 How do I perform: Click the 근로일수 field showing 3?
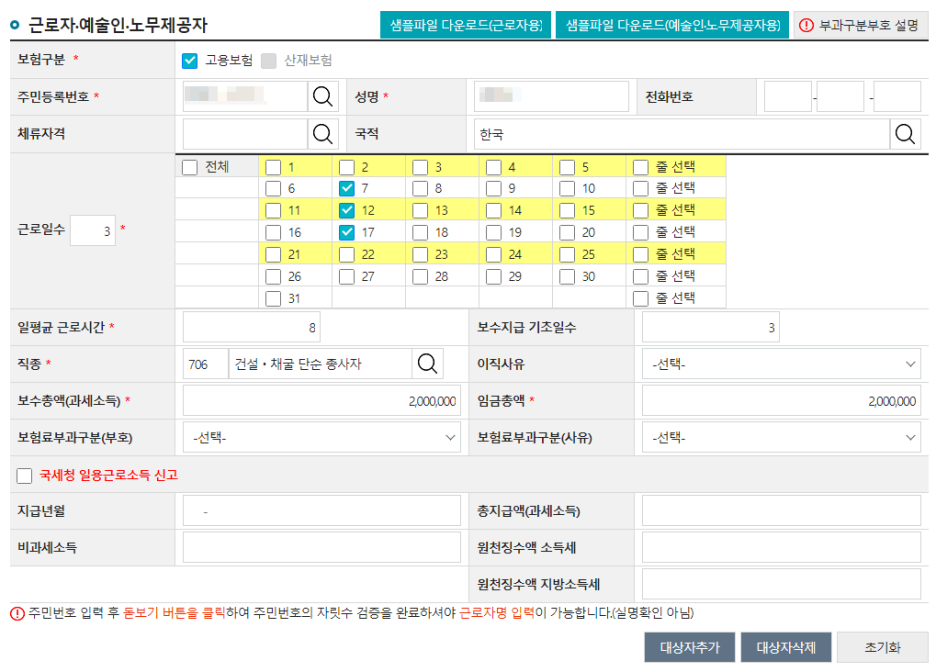(x=93, y=230)
